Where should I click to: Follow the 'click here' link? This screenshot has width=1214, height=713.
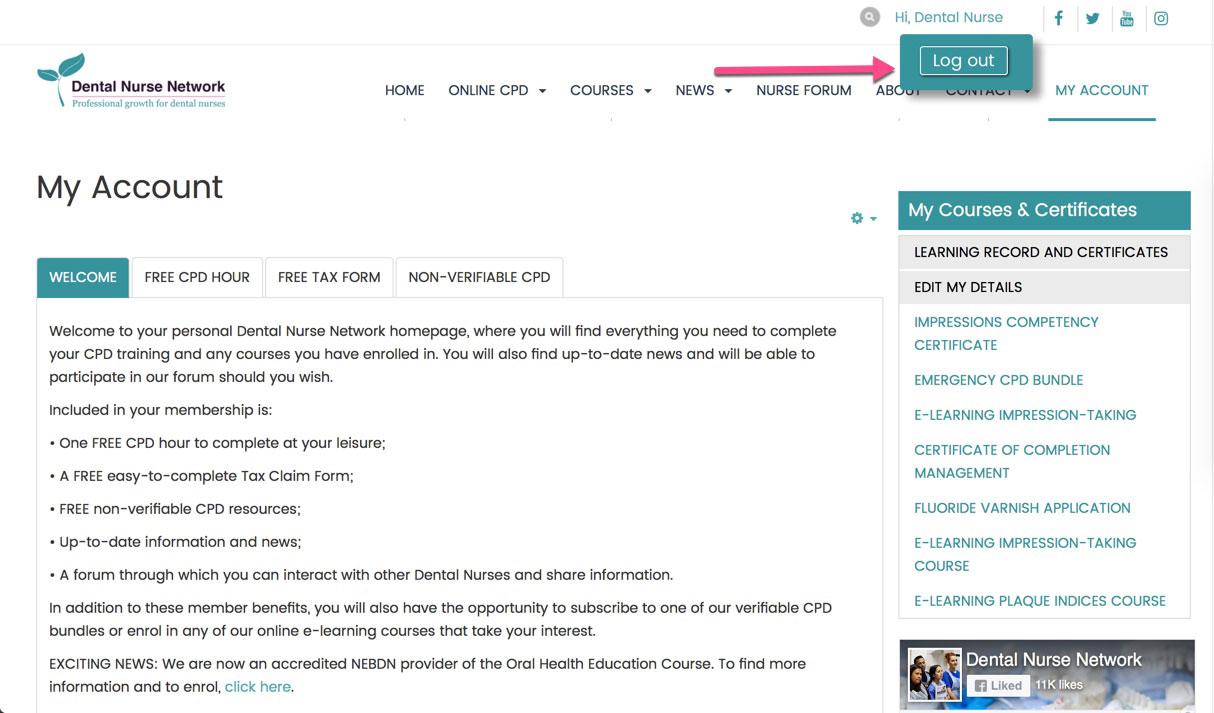[x=257, y=687]
